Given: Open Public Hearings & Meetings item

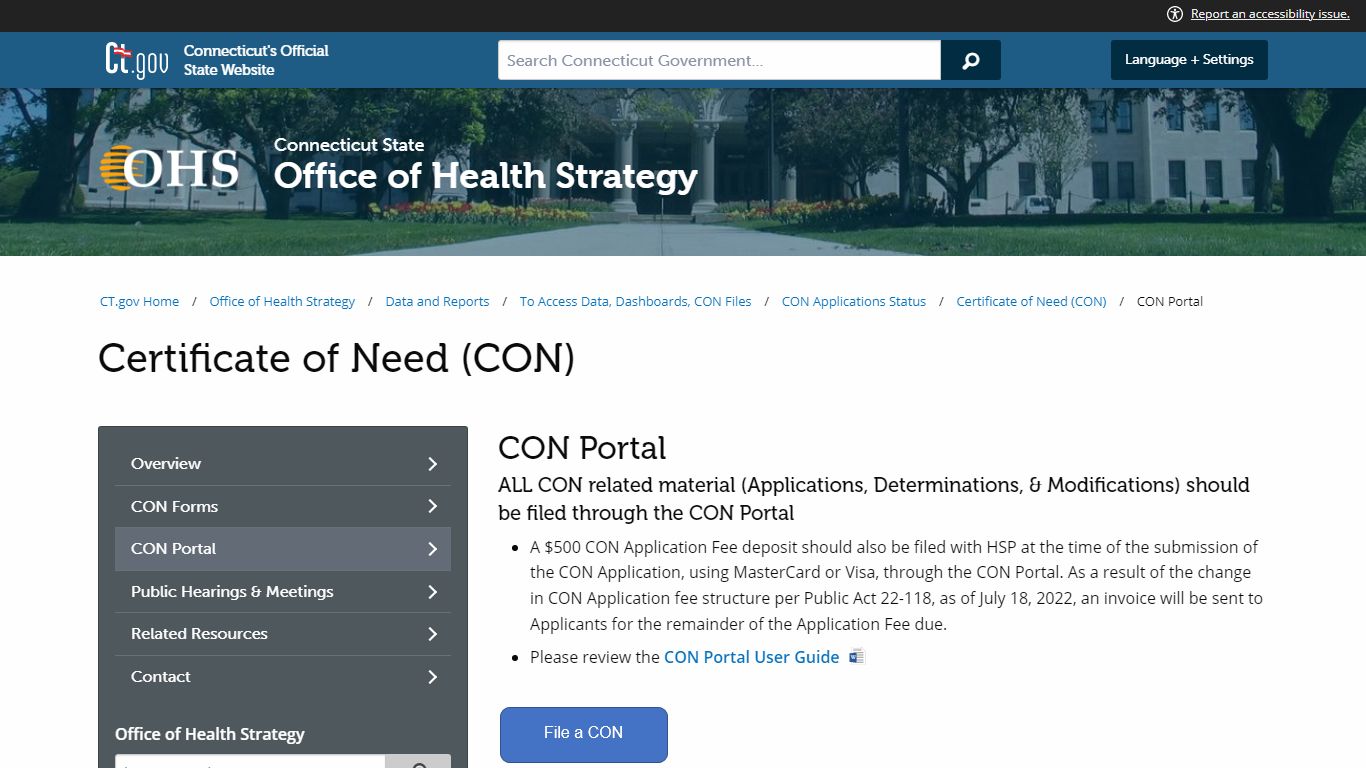Looking at the screenshot, I should 283,592.
